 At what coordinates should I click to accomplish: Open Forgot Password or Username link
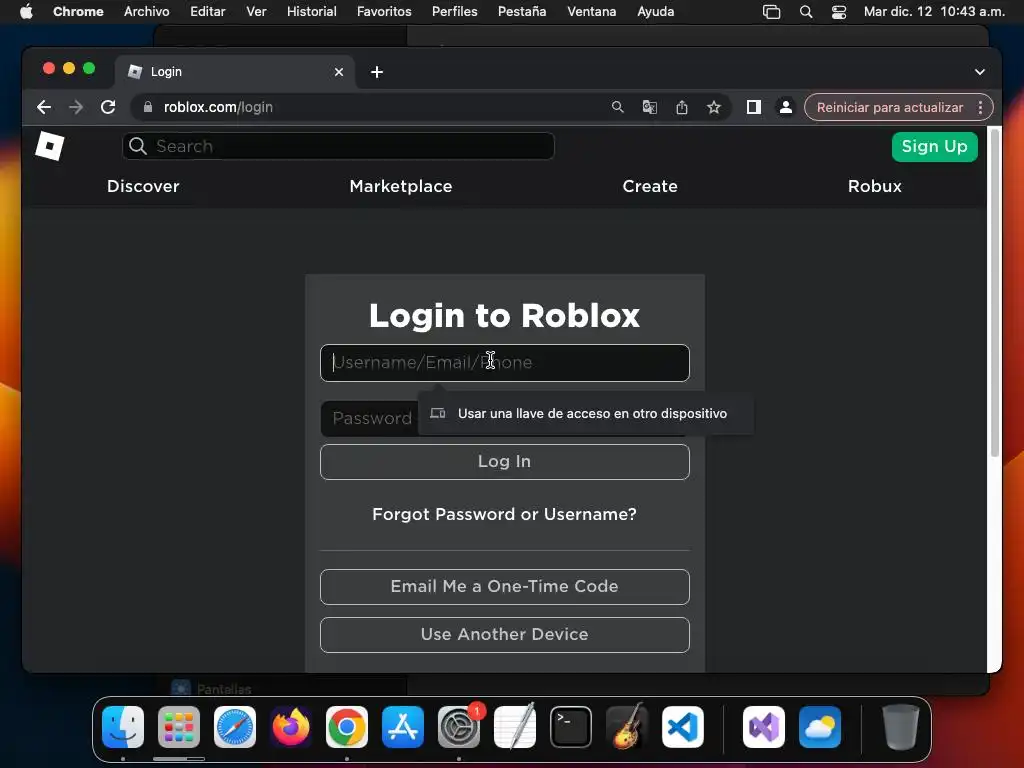(x=504, y=515)
